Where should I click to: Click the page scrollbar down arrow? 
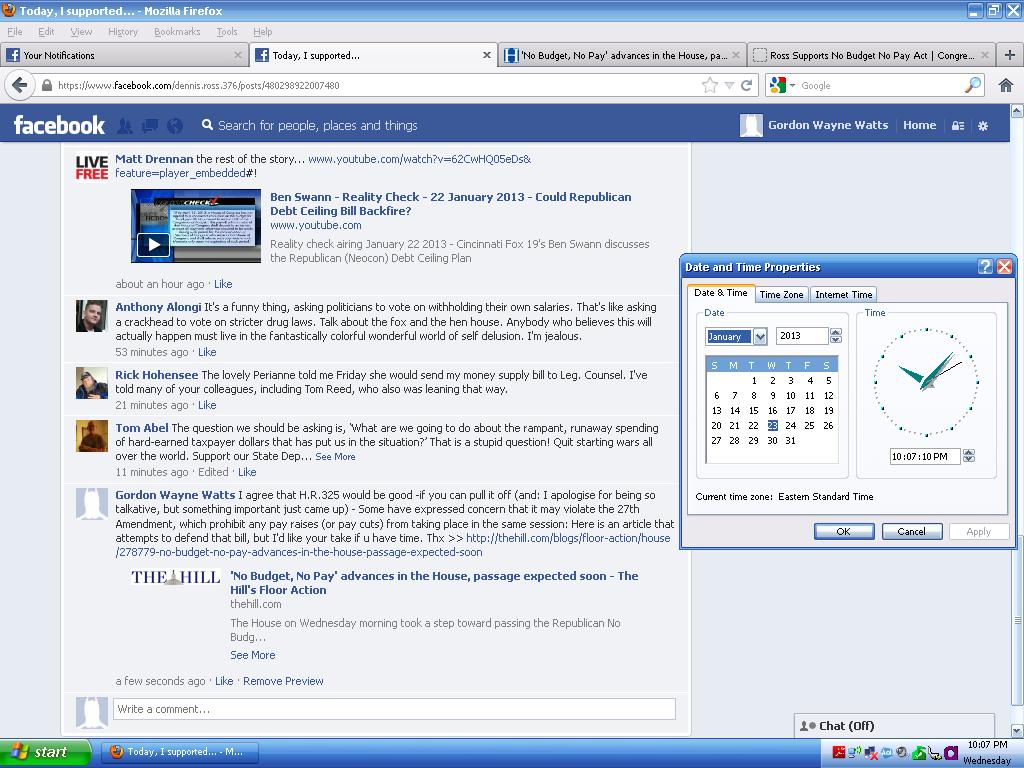coord(1017,730)
